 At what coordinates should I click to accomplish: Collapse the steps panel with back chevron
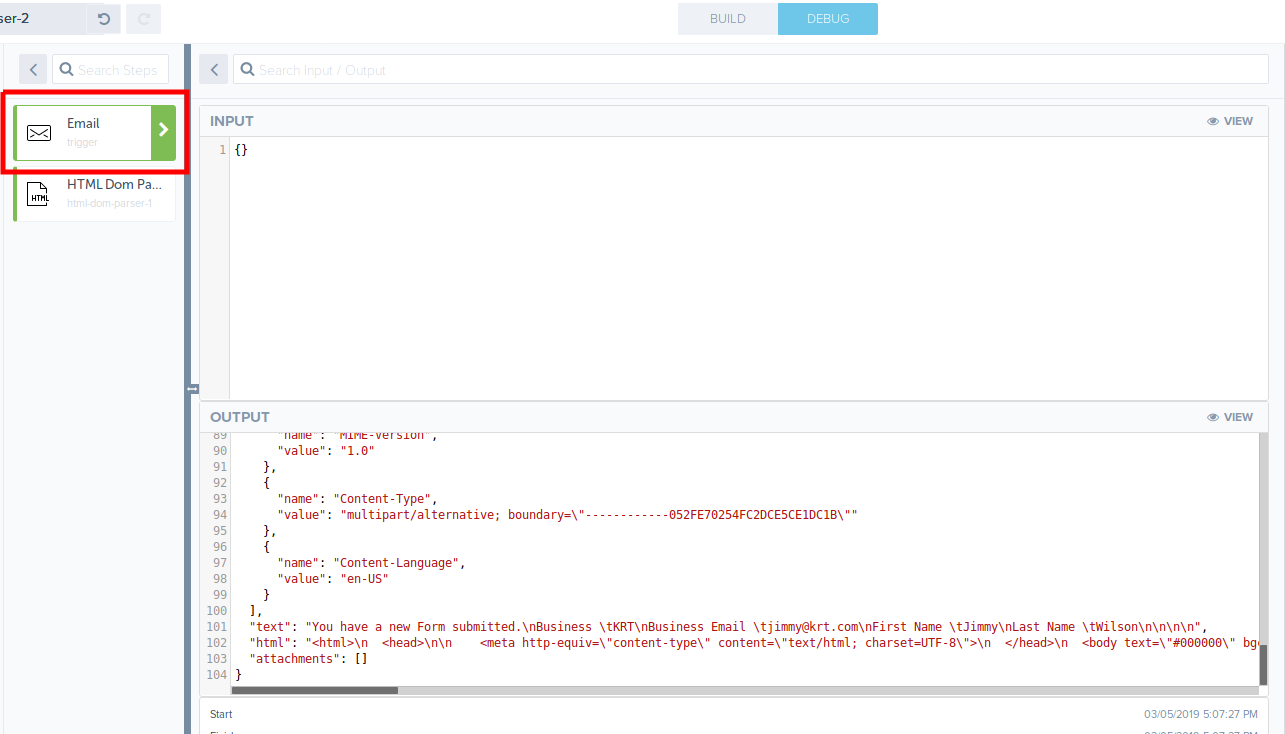(x=32, y=69)
